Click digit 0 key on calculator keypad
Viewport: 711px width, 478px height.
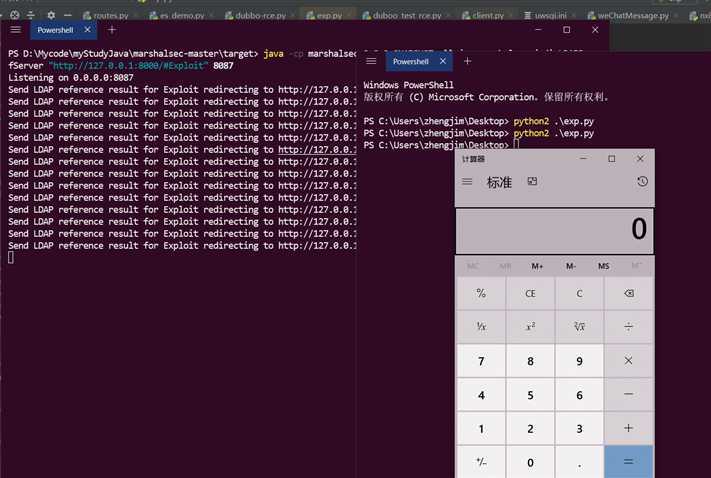click(530, 462)
